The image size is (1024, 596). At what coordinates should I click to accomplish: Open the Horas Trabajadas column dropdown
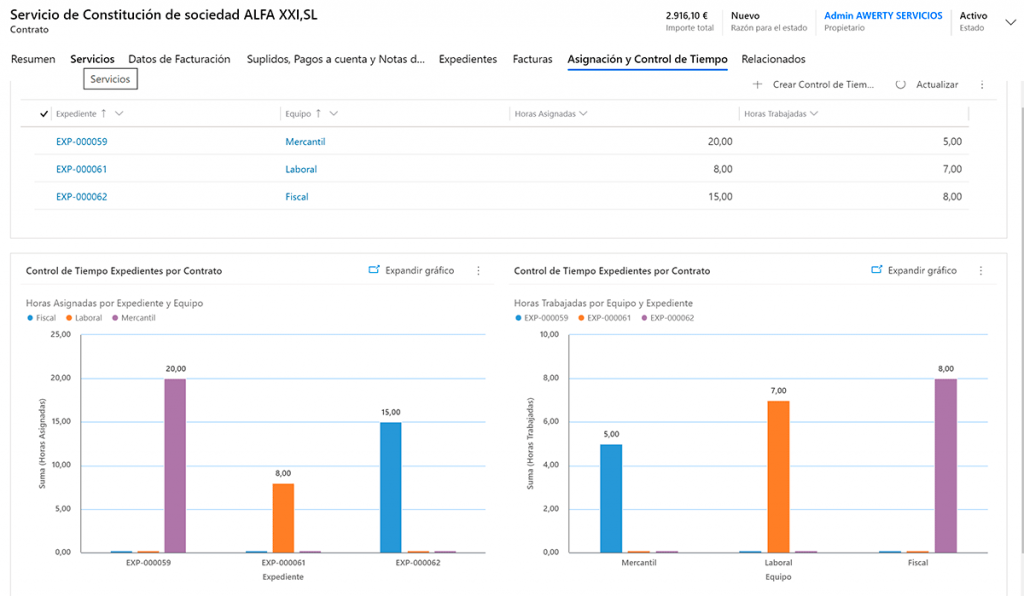[814, 114]
